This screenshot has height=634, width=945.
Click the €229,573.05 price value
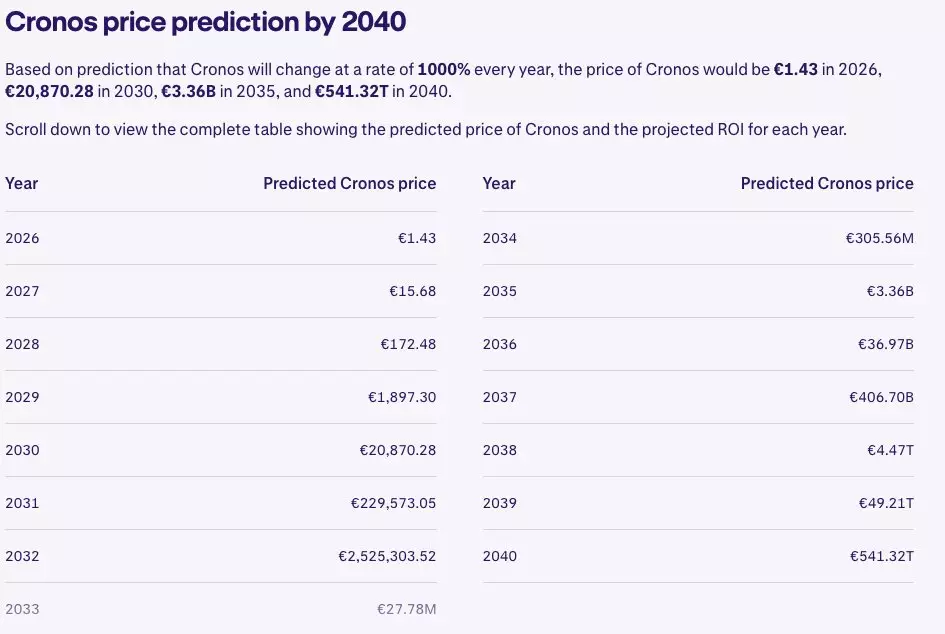(393, 503)
